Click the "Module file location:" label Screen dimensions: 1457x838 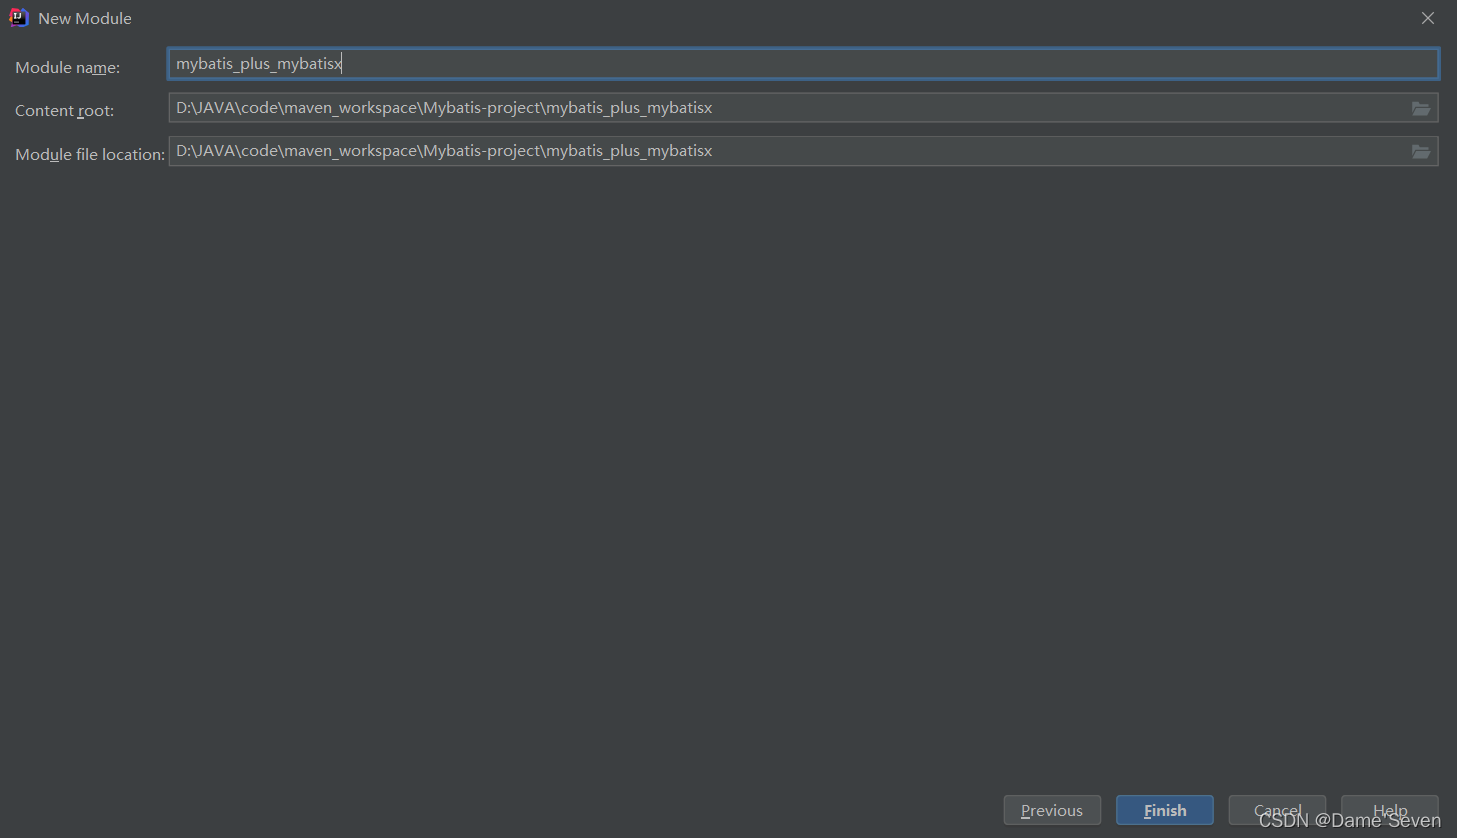(x=90, y=154)
